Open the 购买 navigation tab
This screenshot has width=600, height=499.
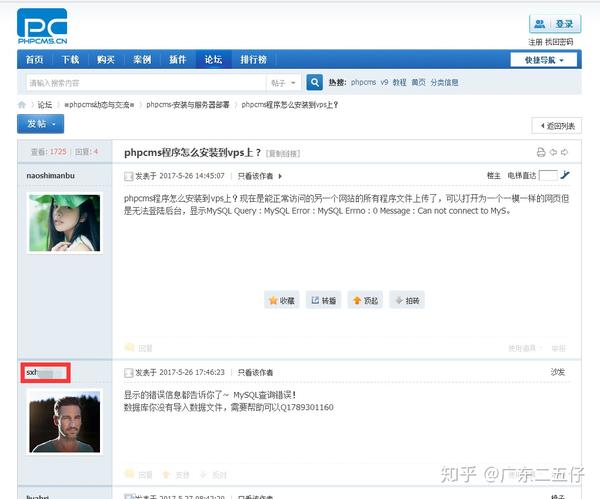coord(106,59)
